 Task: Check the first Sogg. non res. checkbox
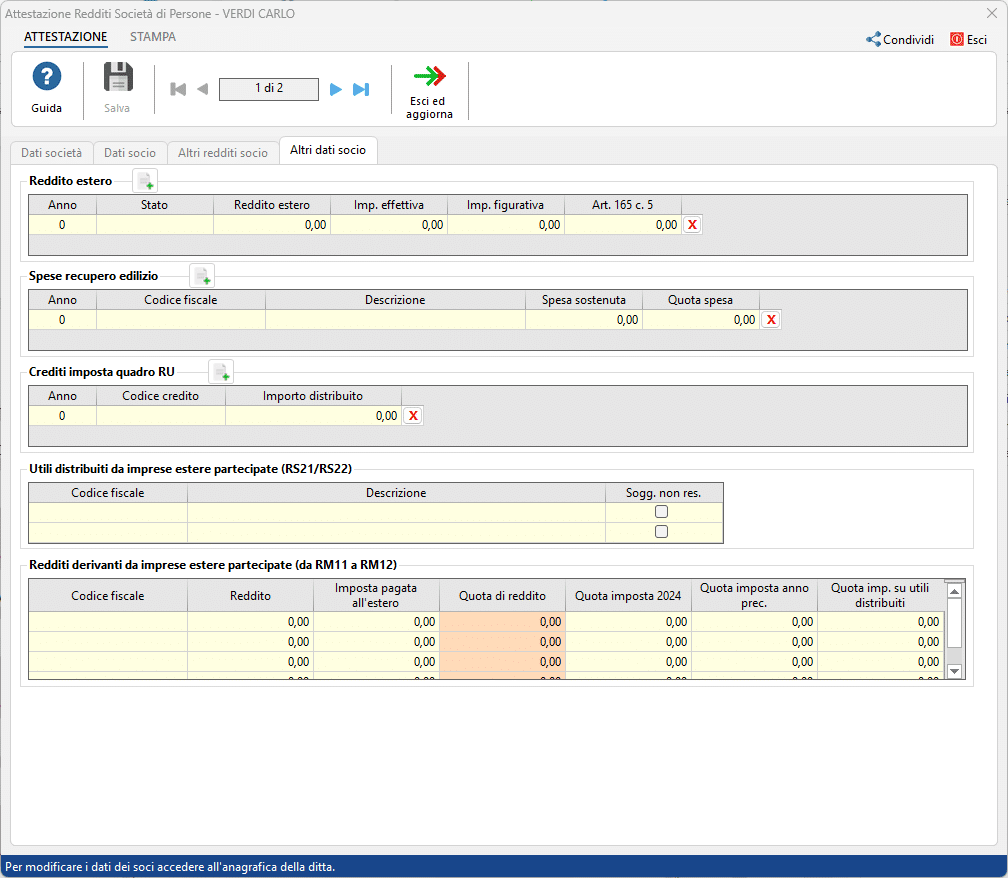coord(662,510)
